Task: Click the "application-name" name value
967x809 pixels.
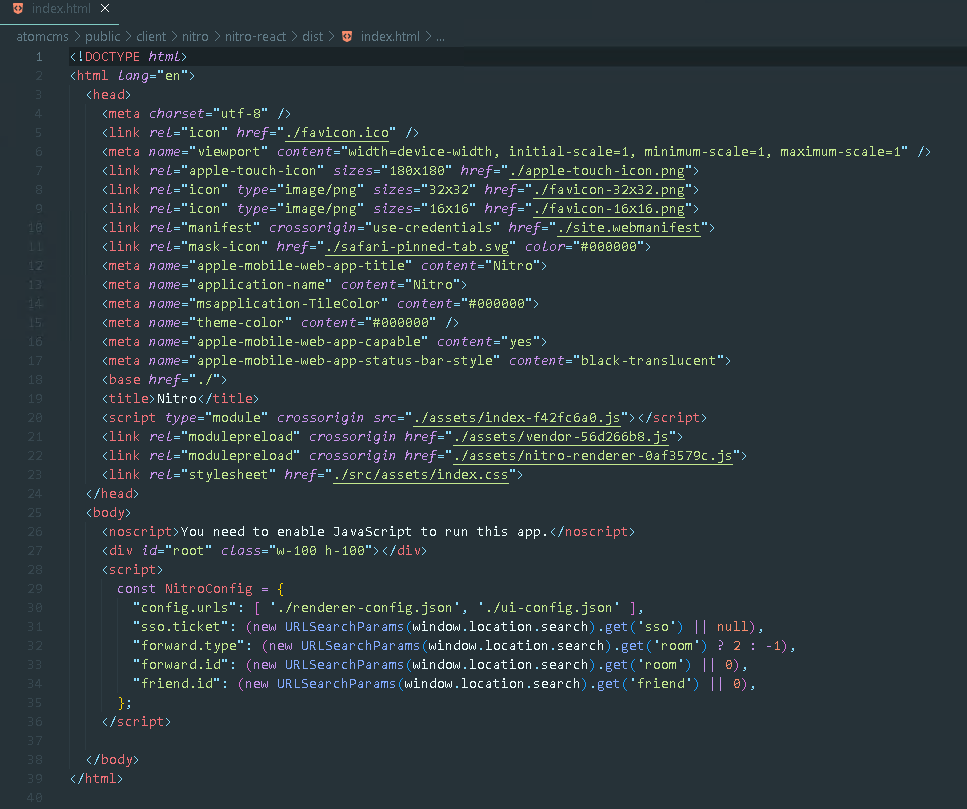Action: pos(261,285)
